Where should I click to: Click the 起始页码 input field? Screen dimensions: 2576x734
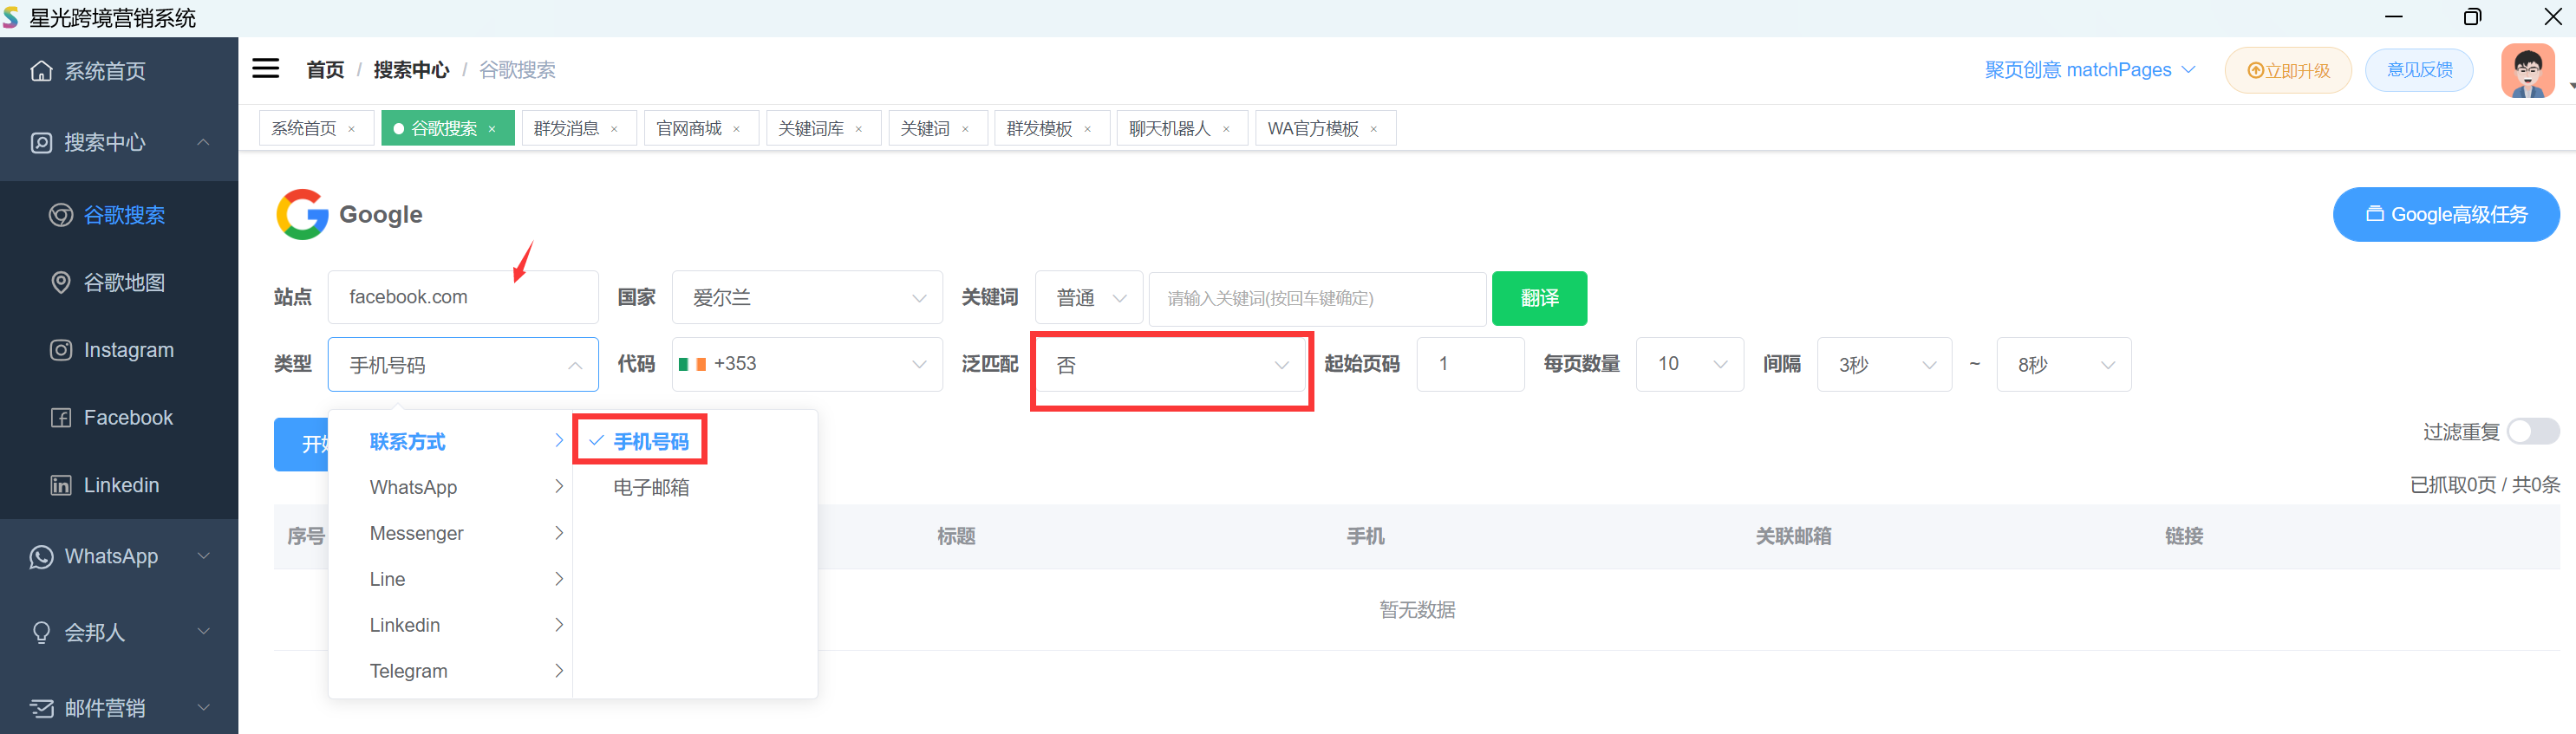1470,364
